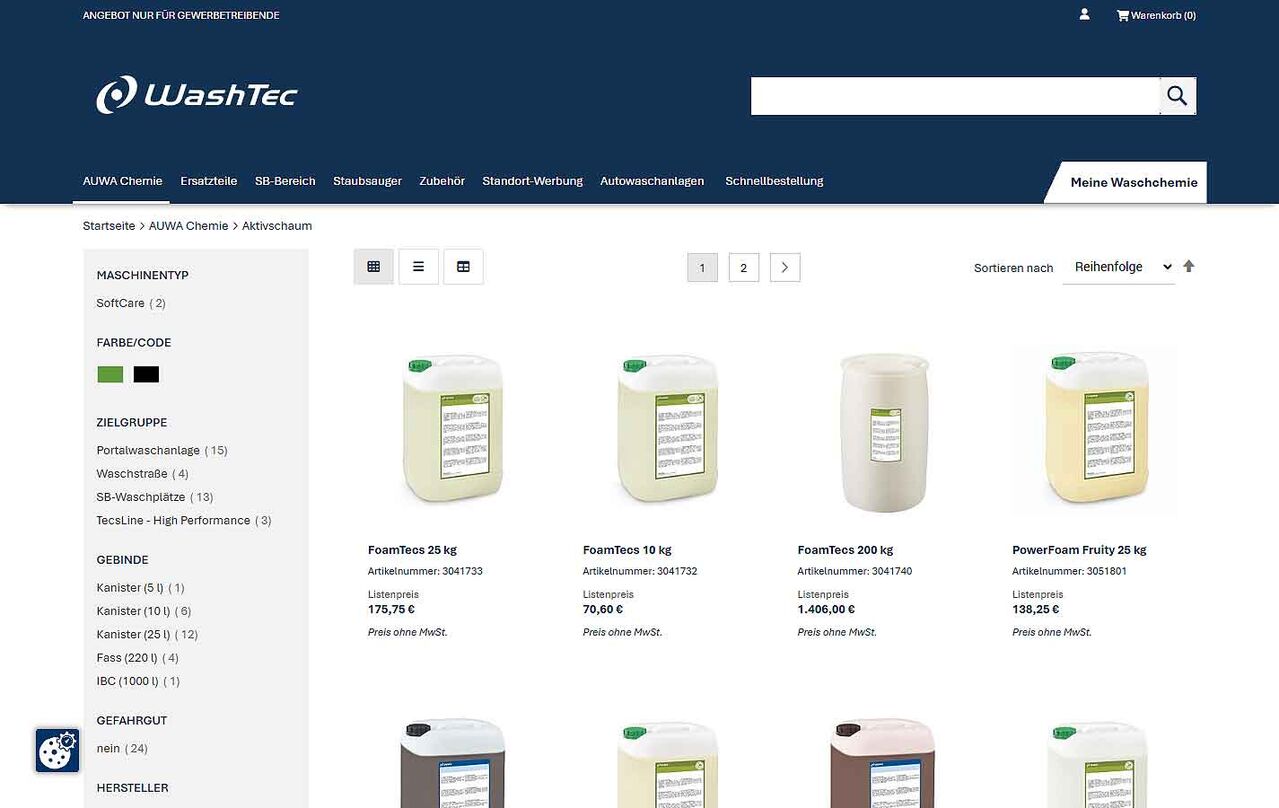Click the search magnifier icon
1279x808 pixels.
tap(1177, 96)
